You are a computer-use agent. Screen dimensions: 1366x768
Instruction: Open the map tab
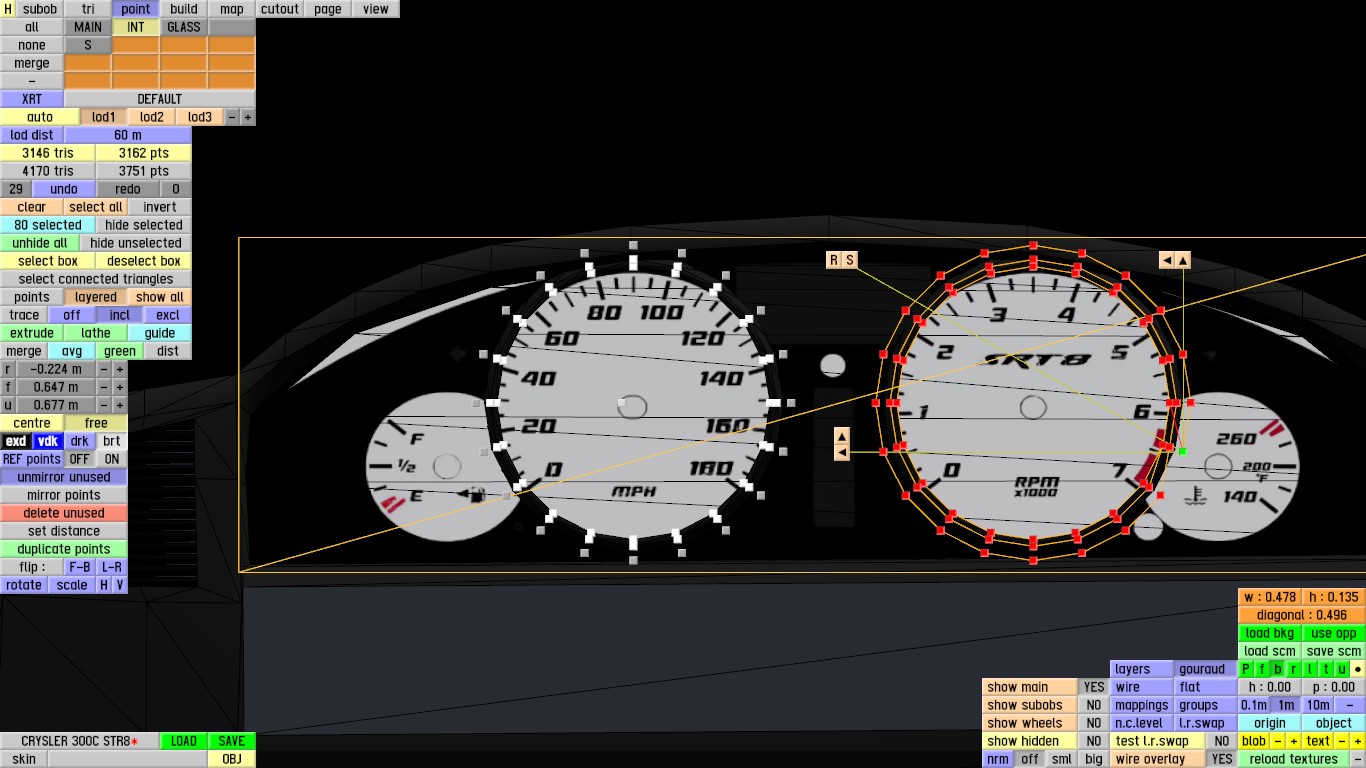point(232,9)
